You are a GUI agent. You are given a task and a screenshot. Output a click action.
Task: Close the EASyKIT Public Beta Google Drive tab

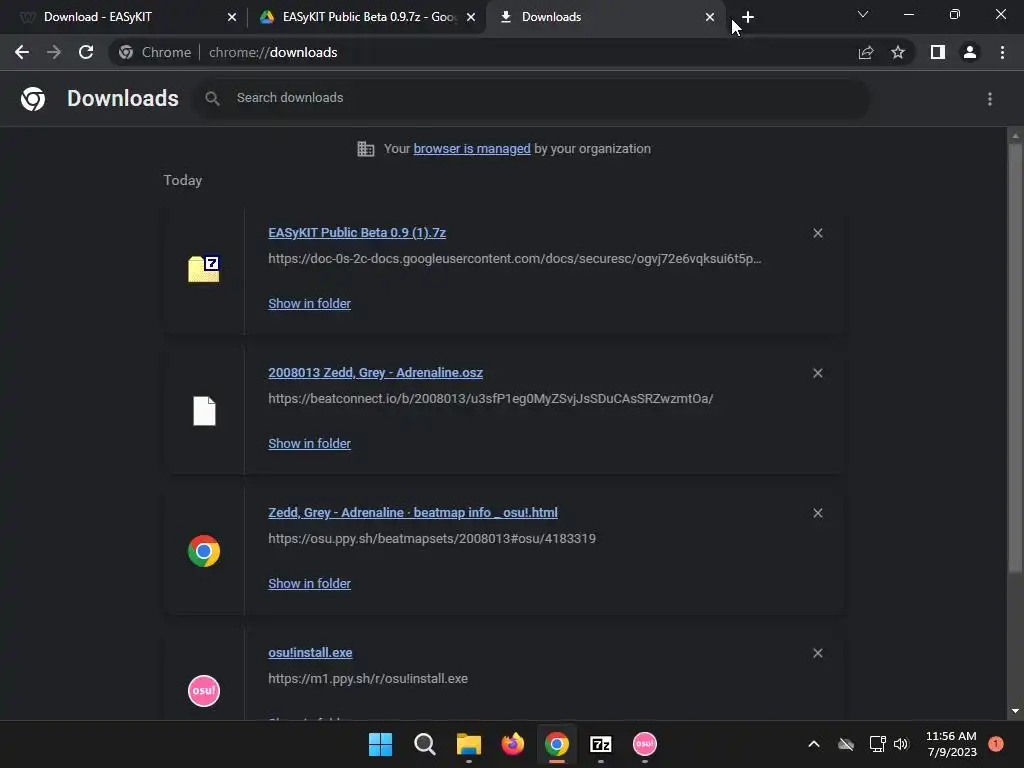[471, 17]
